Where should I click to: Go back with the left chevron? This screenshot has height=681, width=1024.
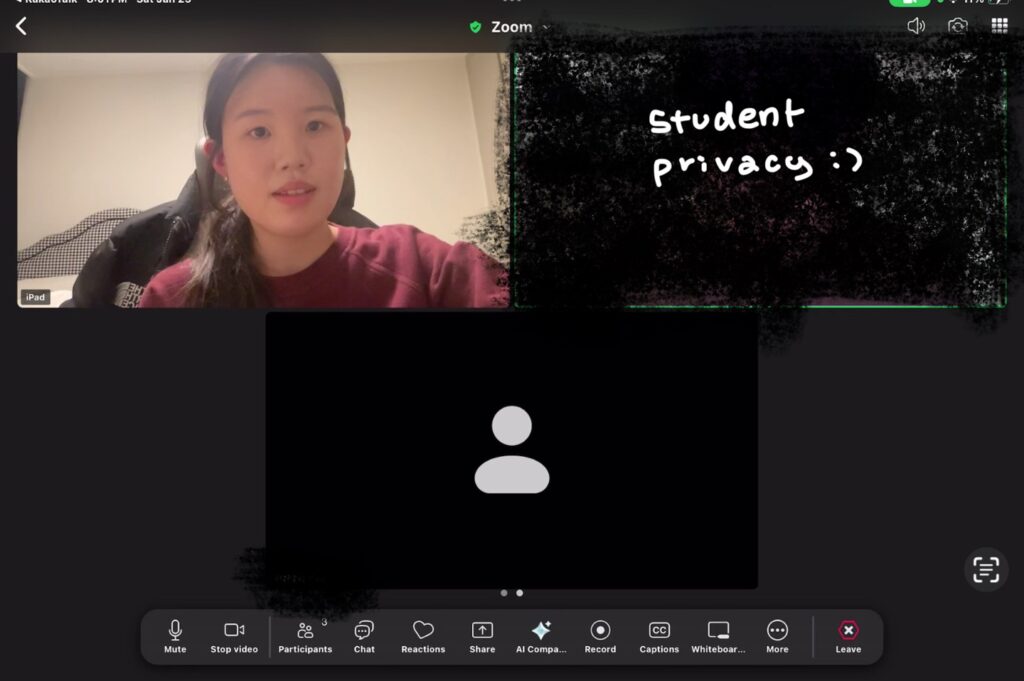click(21, 26)
